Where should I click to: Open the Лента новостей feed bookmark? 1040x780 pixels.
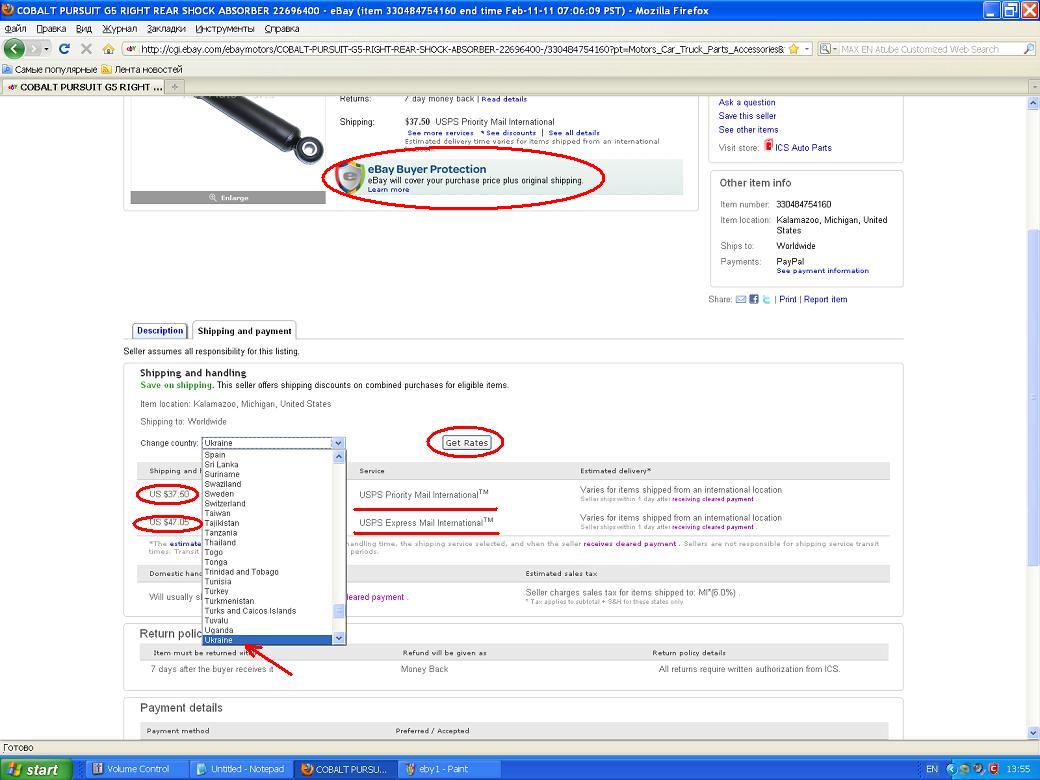tap(142, 69)
